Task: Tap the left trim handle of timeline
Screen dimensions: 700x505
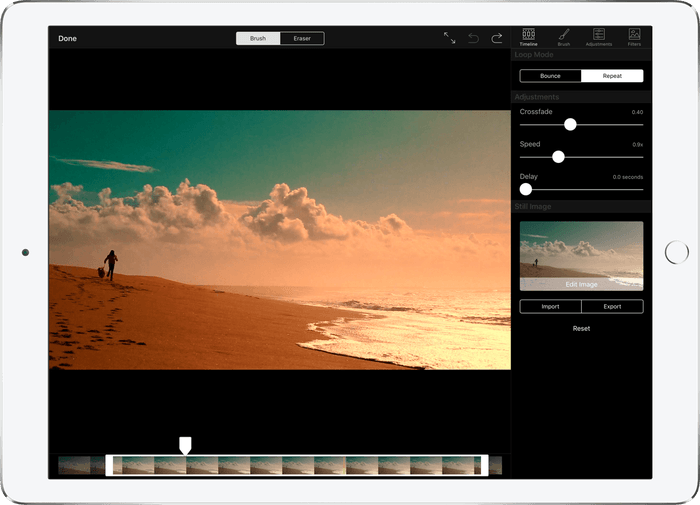Action: point(109,465)
